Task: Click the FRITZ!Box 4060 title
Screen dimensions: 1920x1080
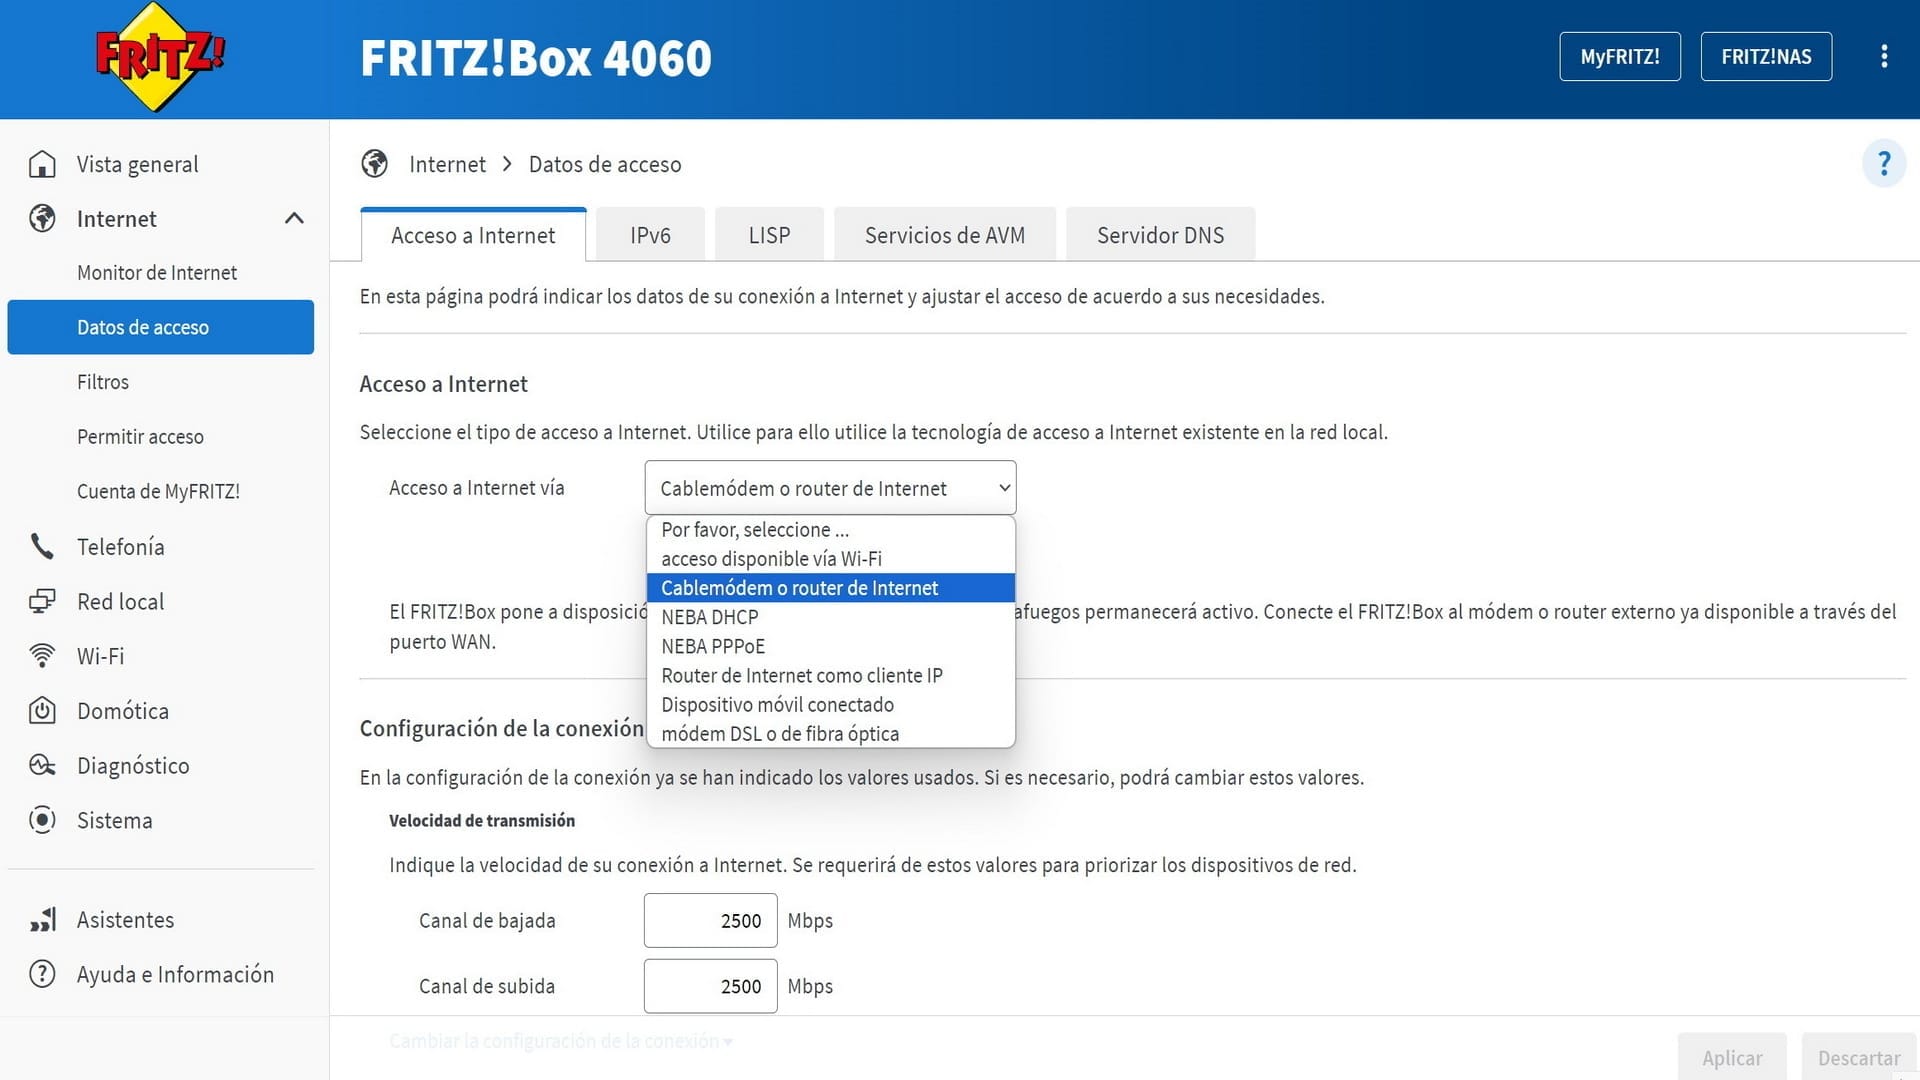Action: pos(536,58)
